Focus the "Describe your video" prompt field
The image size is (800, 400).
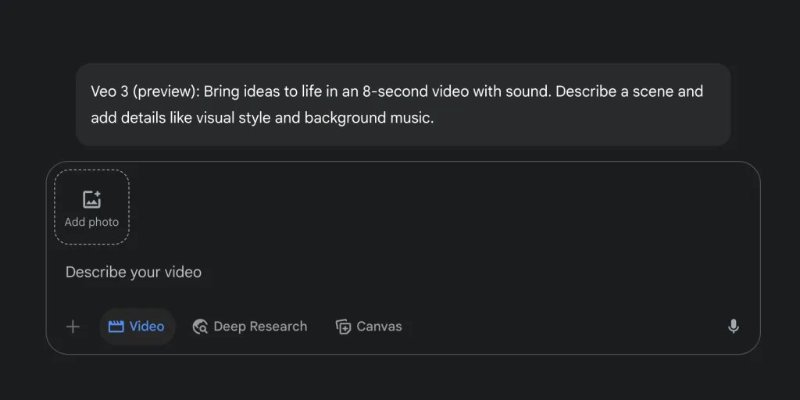pos(300,272)
